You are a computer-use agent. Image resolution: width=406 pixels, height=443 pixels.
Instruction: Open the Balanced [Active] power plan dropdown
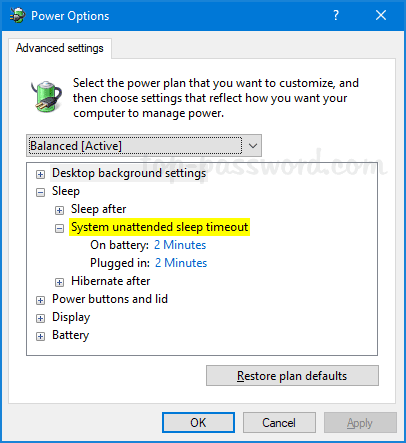pyautogui.click(x=144, y=146)
